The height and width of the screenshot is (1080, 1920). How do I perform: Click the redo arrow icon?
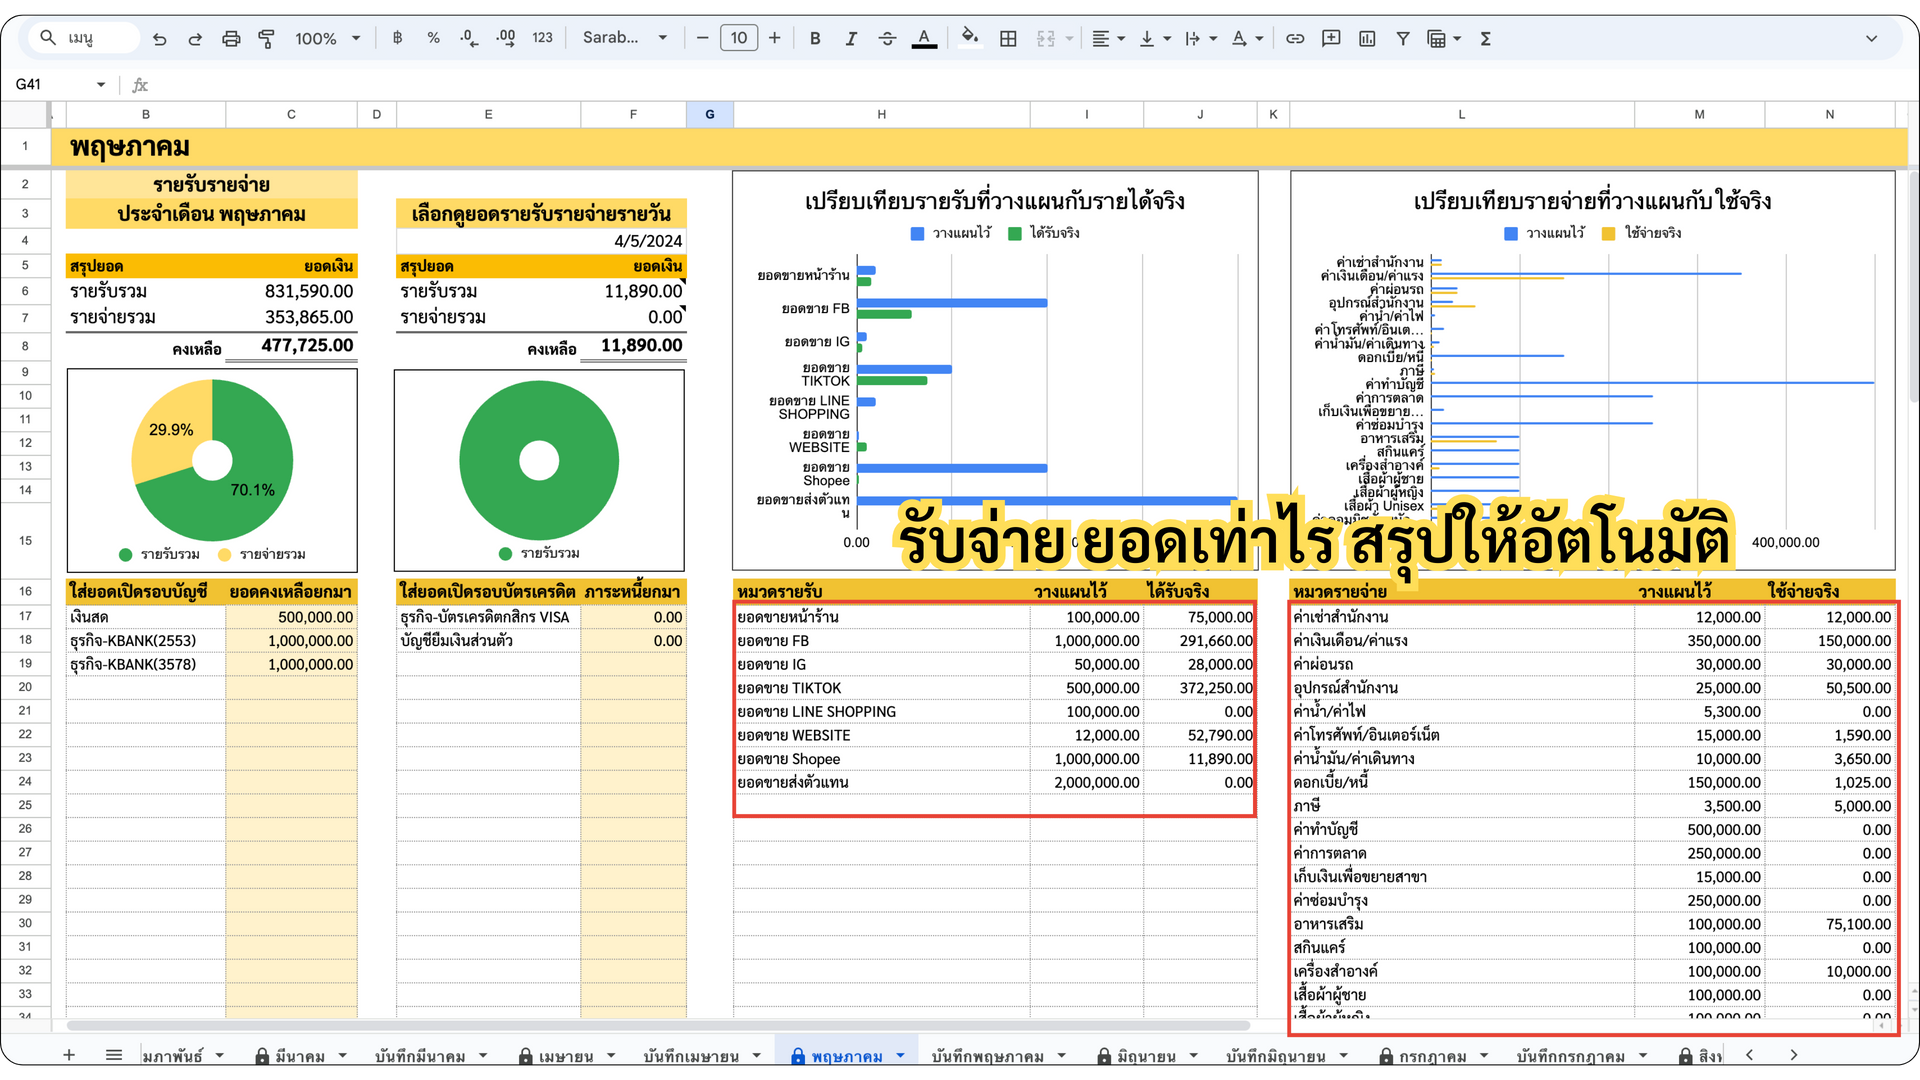coord(195,39)
